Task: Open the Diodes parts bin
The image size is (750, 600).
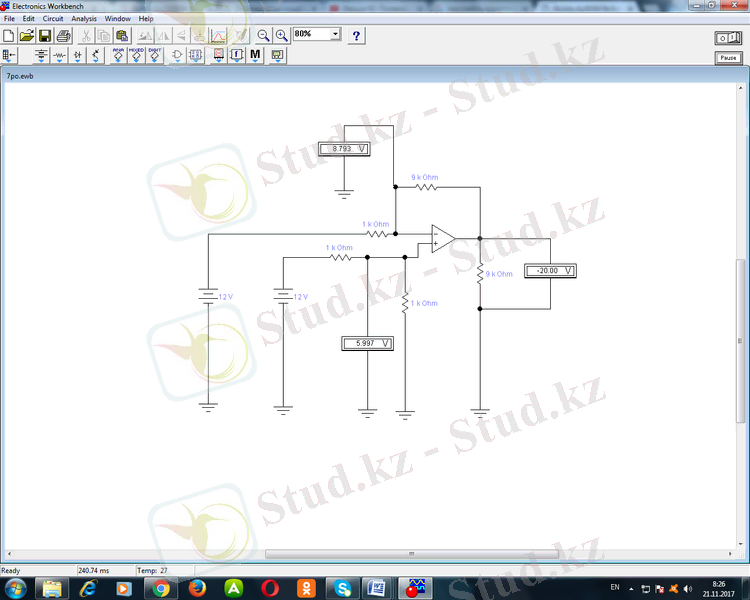Action: click(77, 56)
